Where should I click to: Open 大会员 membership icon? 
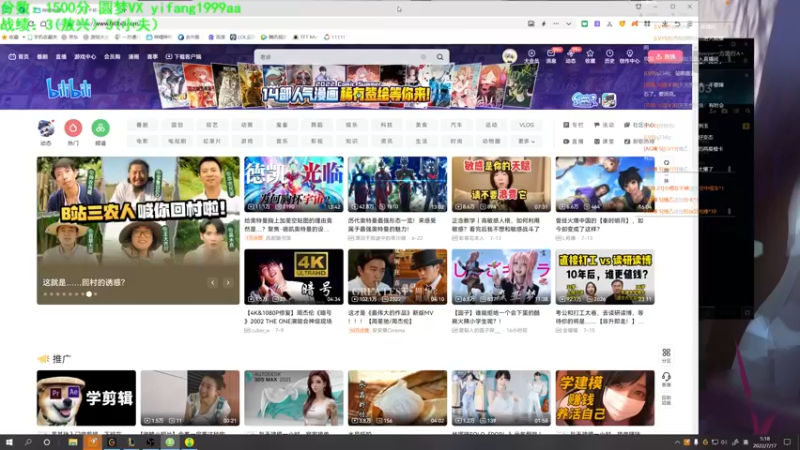coord(531,56)
